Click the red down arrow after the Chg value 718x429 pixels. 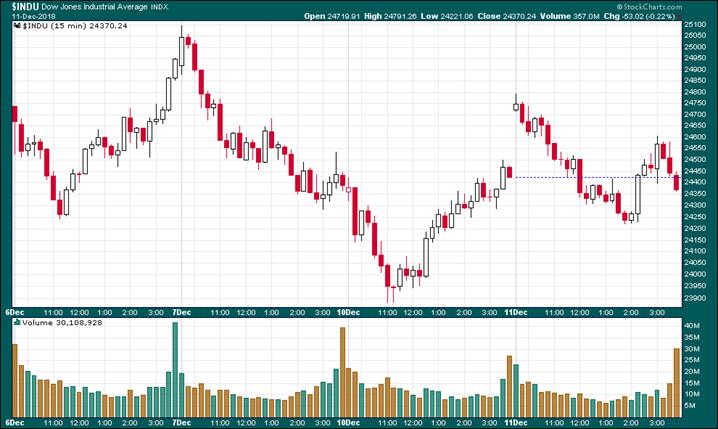pos(679,16)
